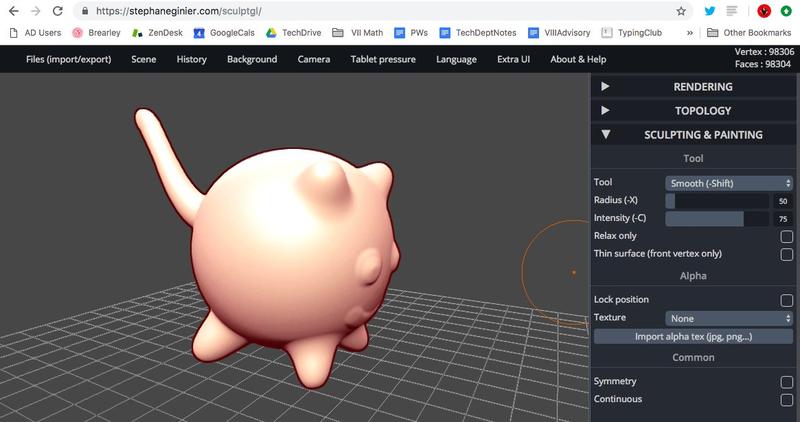Bookmark this page with the star icon

point(681,11)
